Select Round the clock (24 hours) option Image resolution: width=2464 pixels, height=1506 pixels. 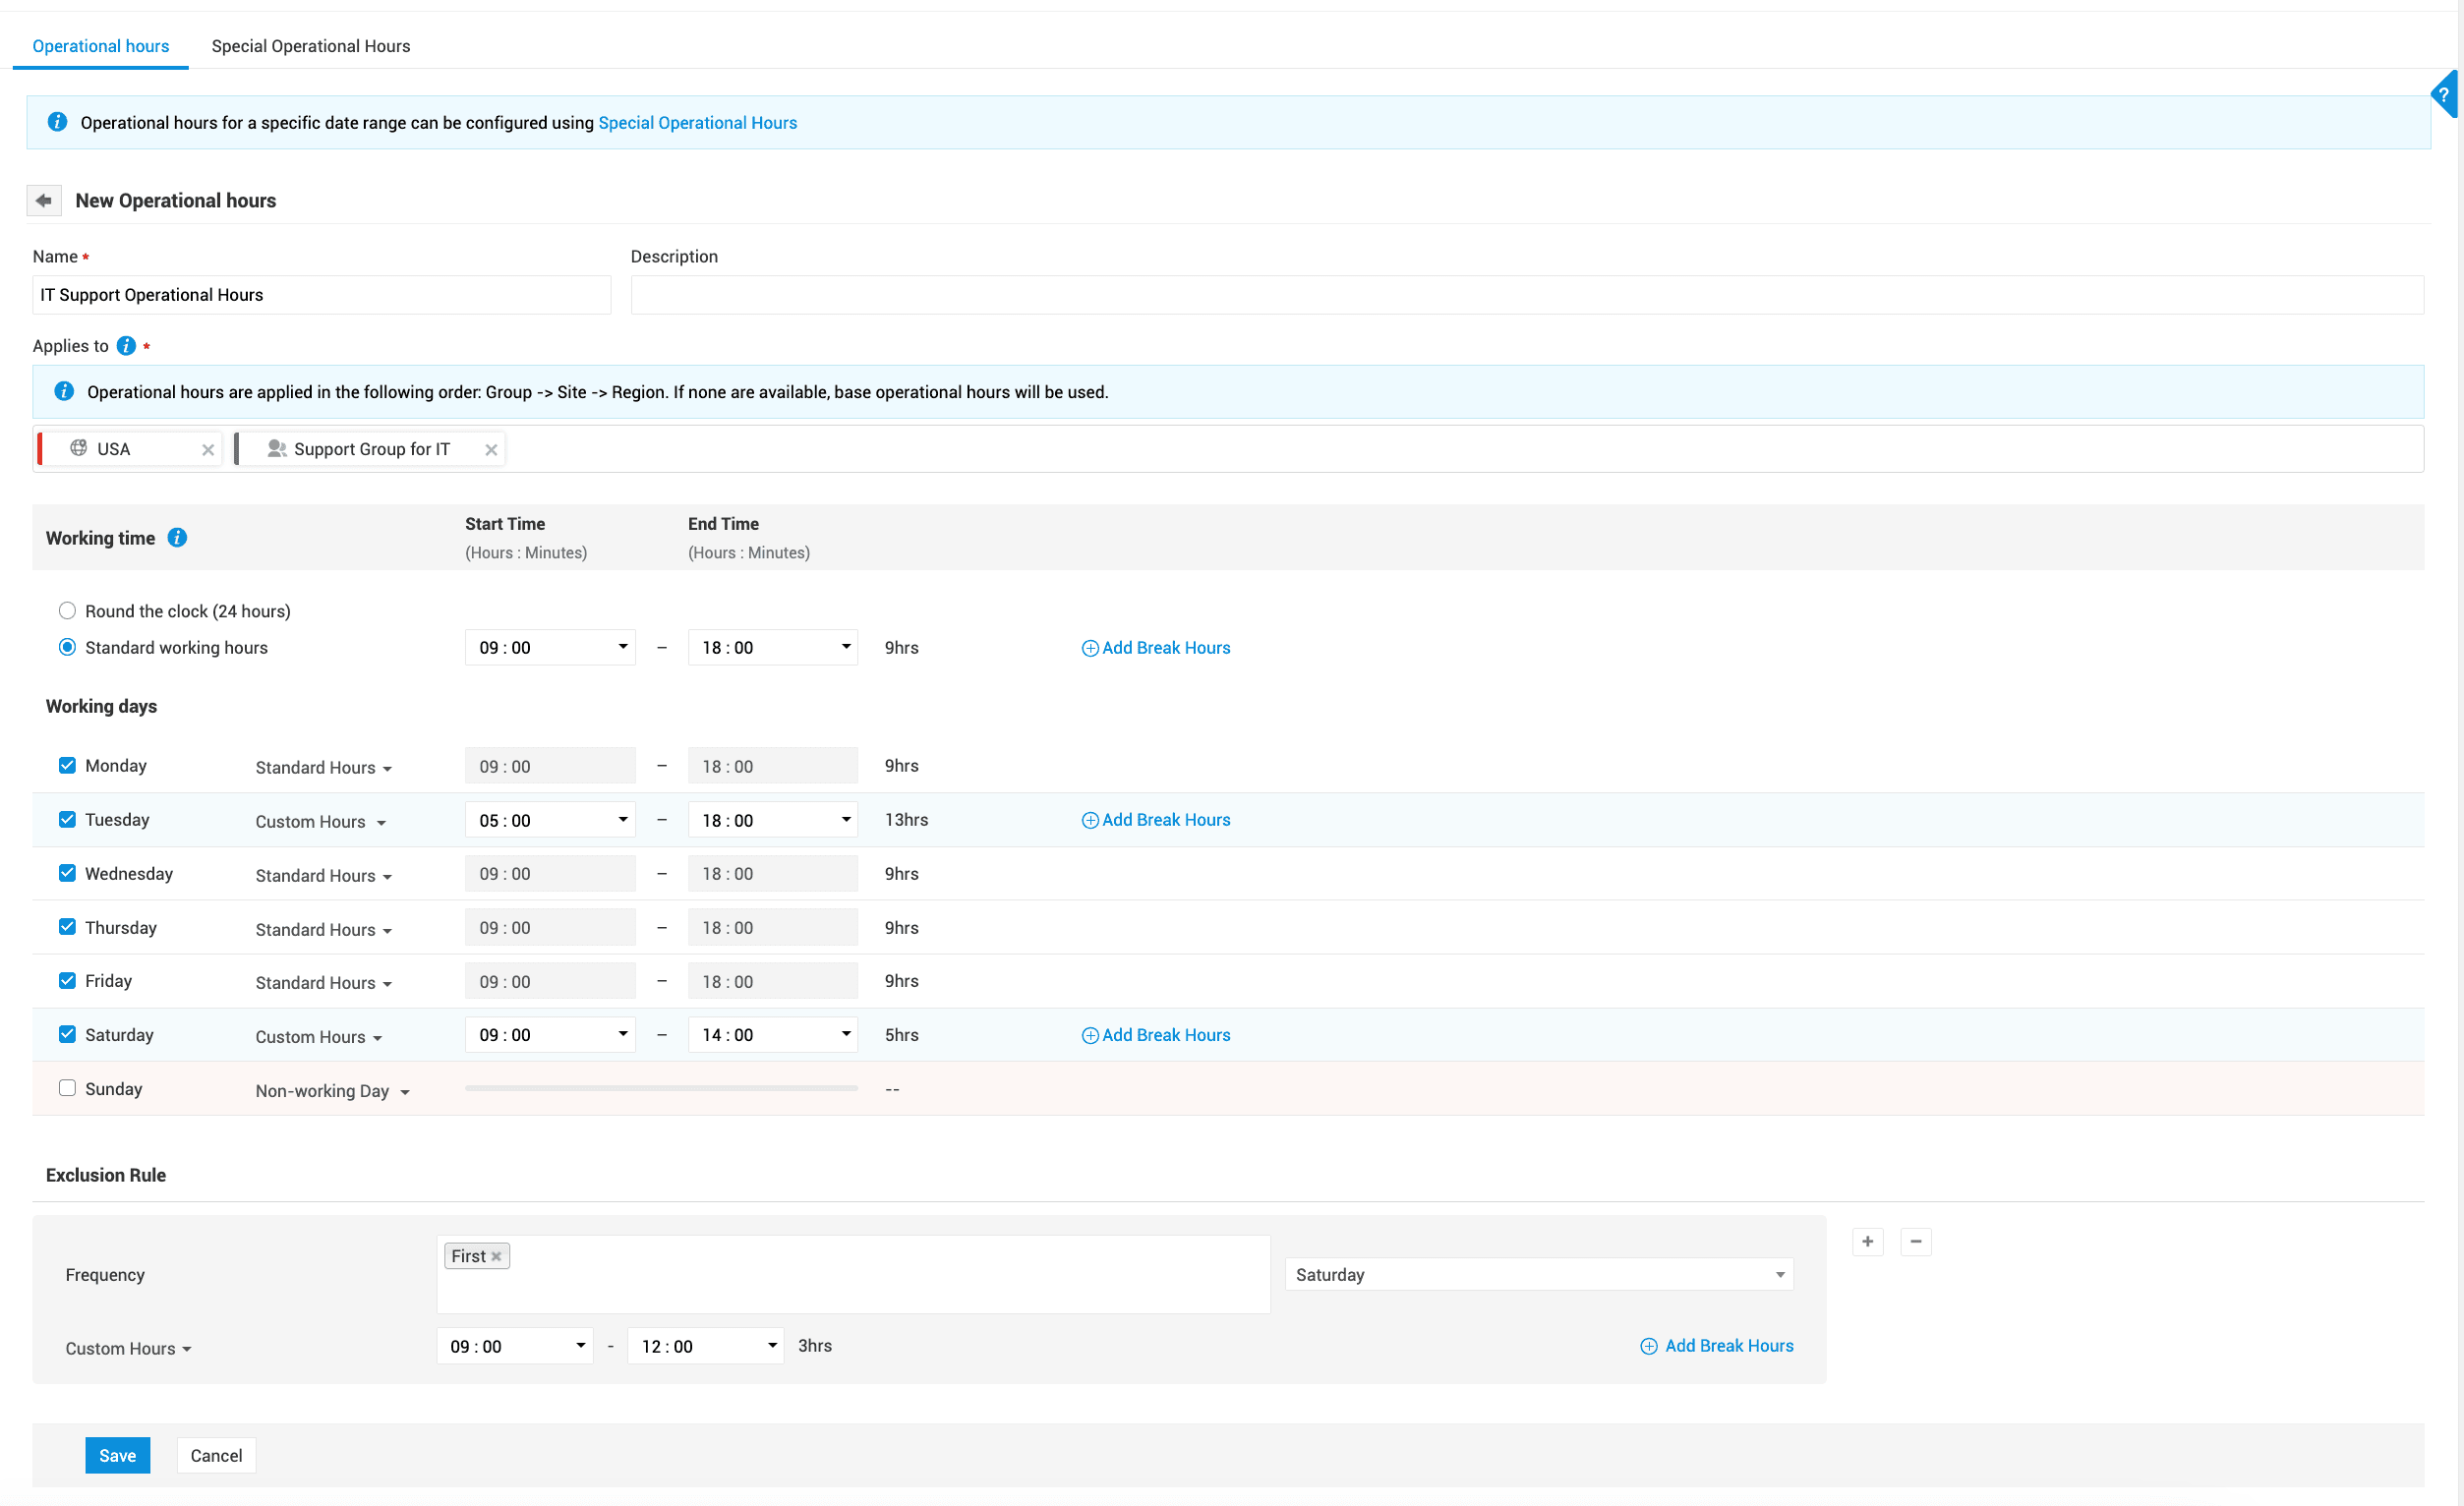pyautogui.click(x=67, y=611)
